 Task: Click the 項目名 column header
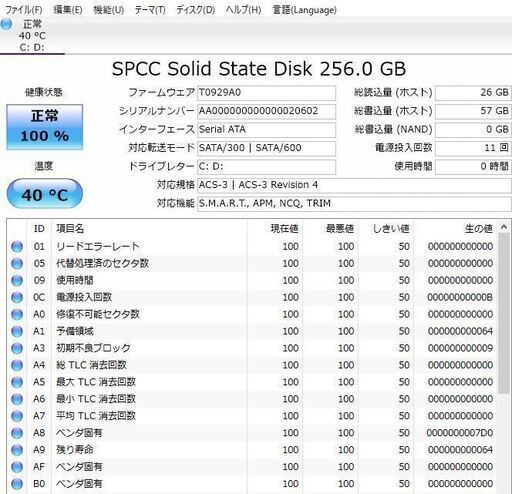pos(149,229)
